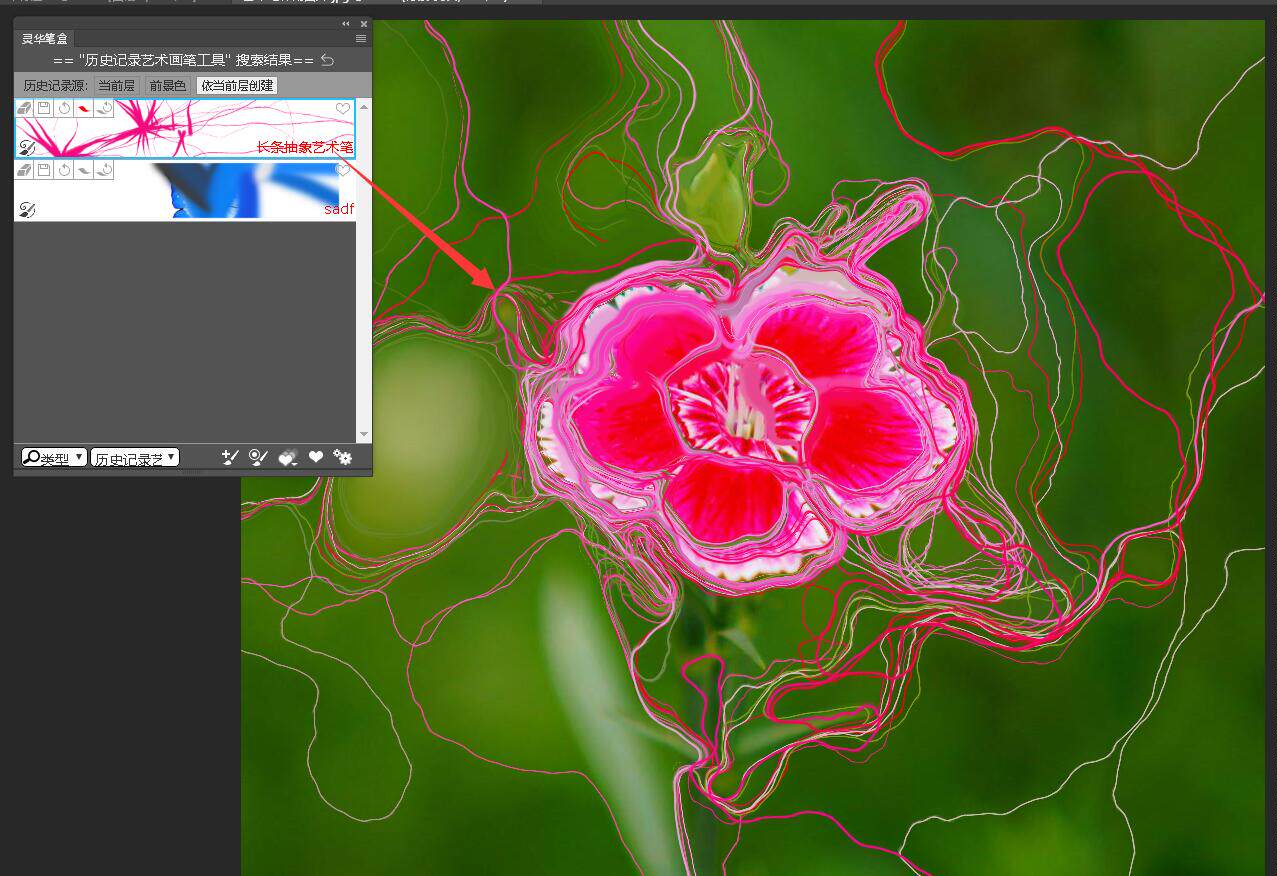
Task: Click the art history brush icon on 长条抽象艺术笔
Action: [27, 148]
